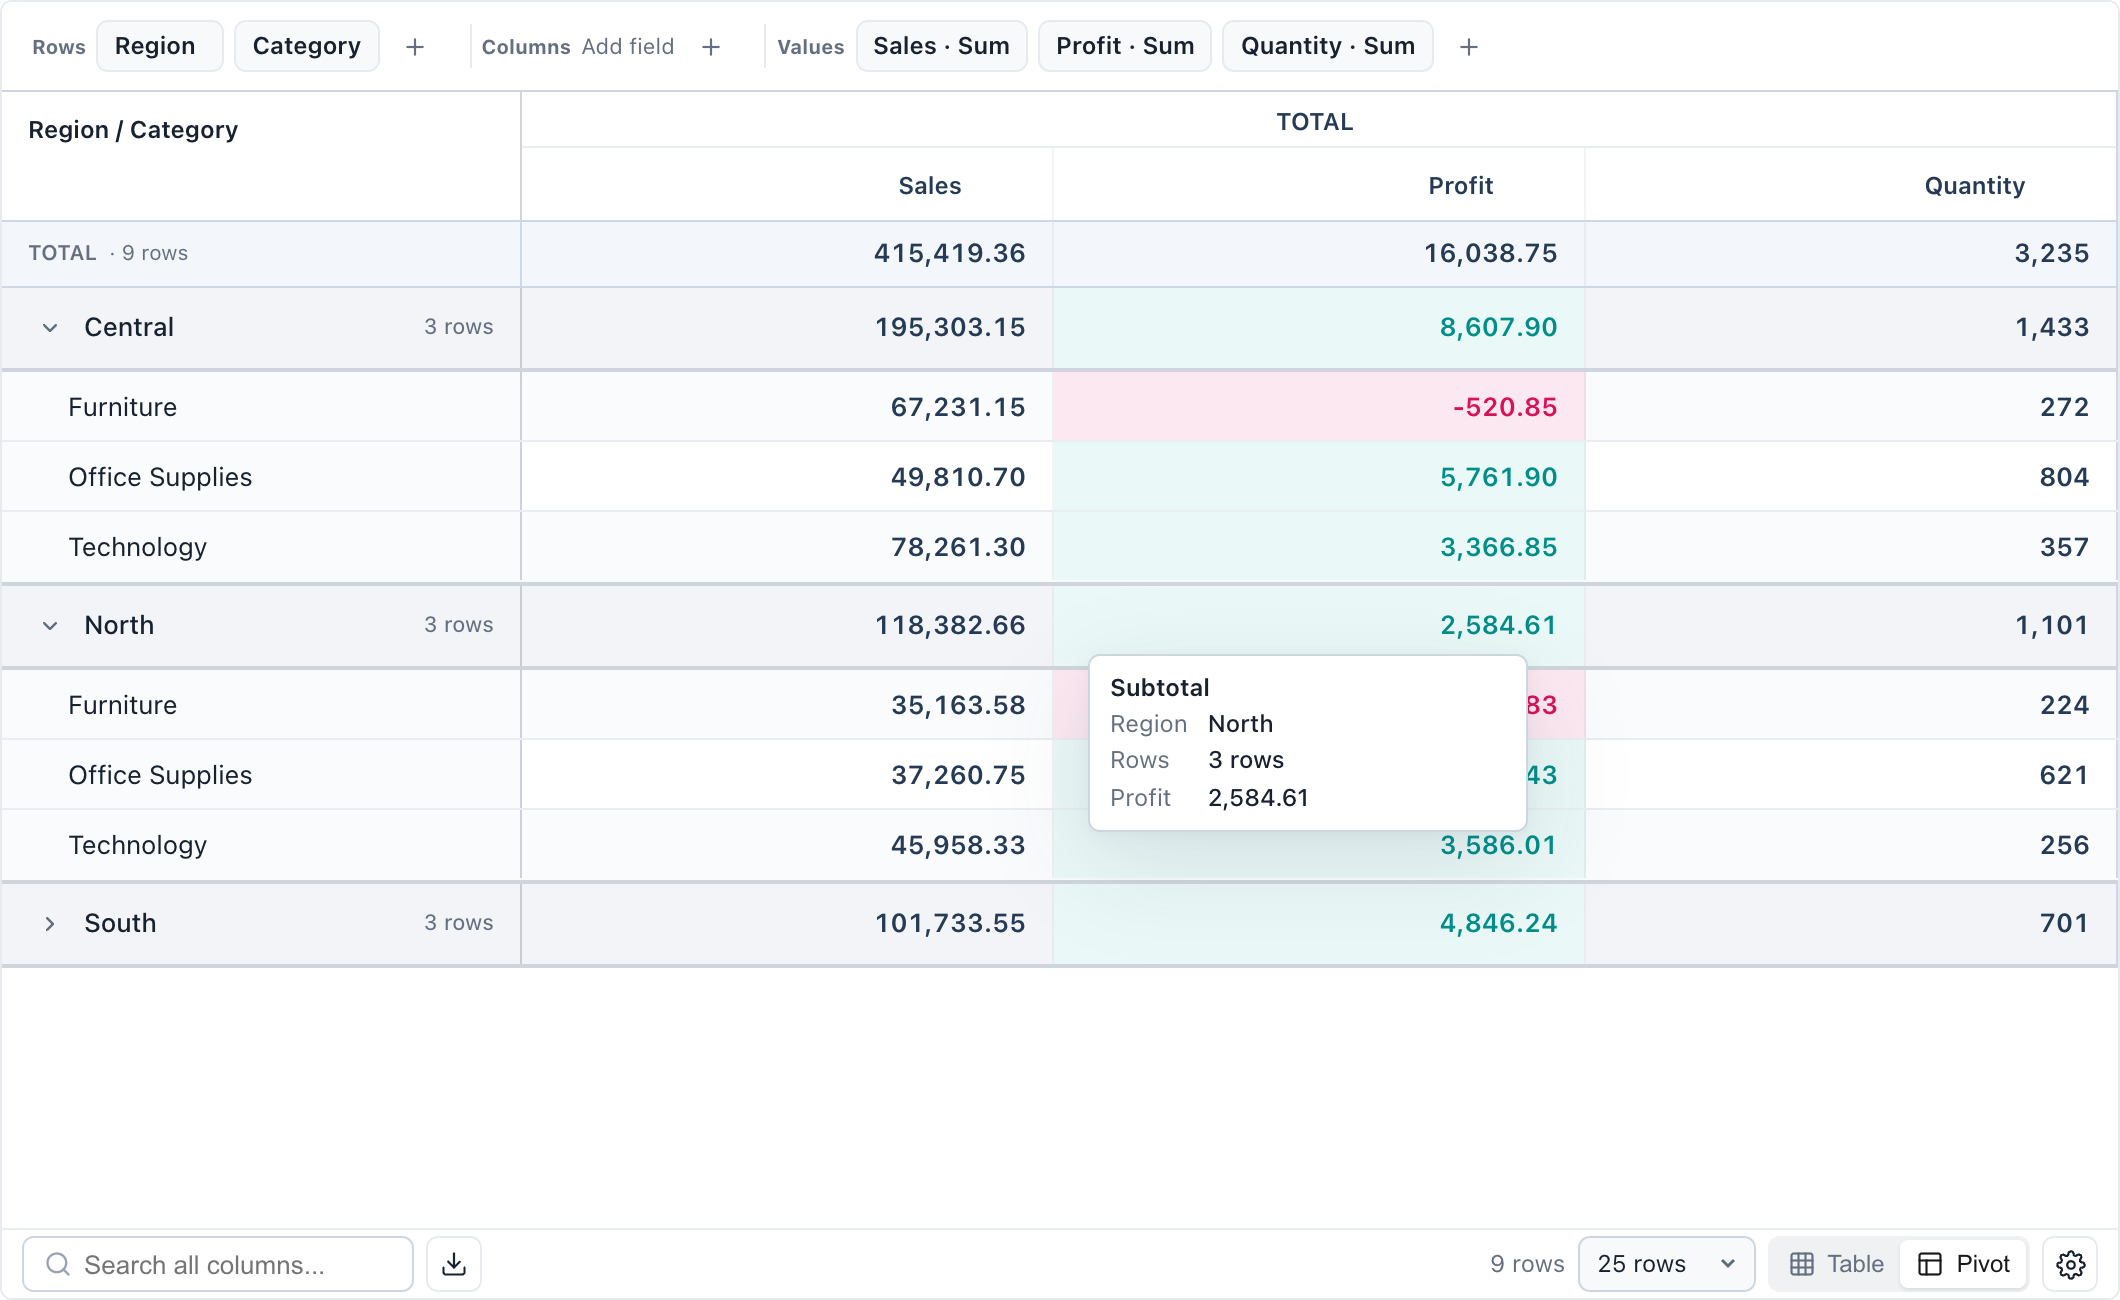Open the Quantity · Sum value chip
The width and height of the screenshot is (2120, 1300).
(x=1328, y=46)
